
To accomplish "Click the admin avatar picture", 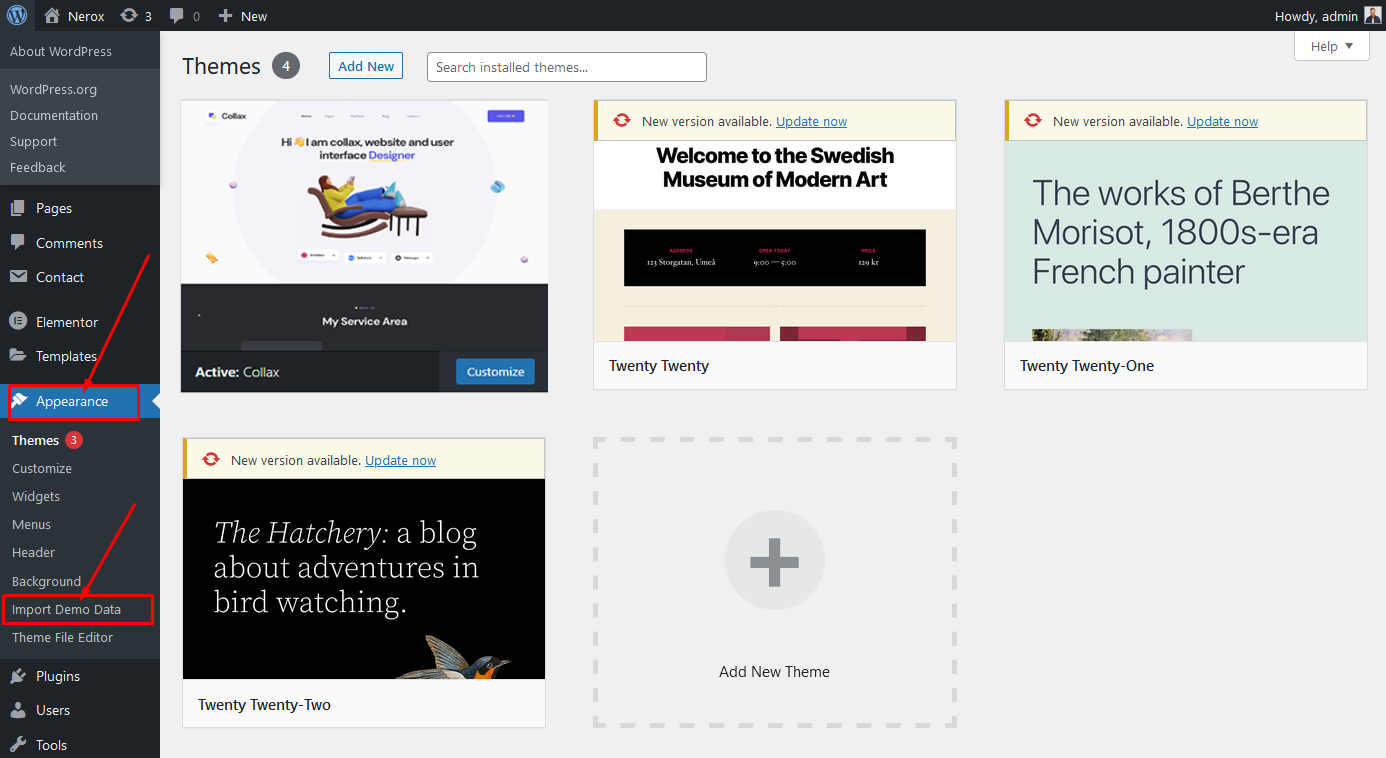I will tap(1372, 15).
